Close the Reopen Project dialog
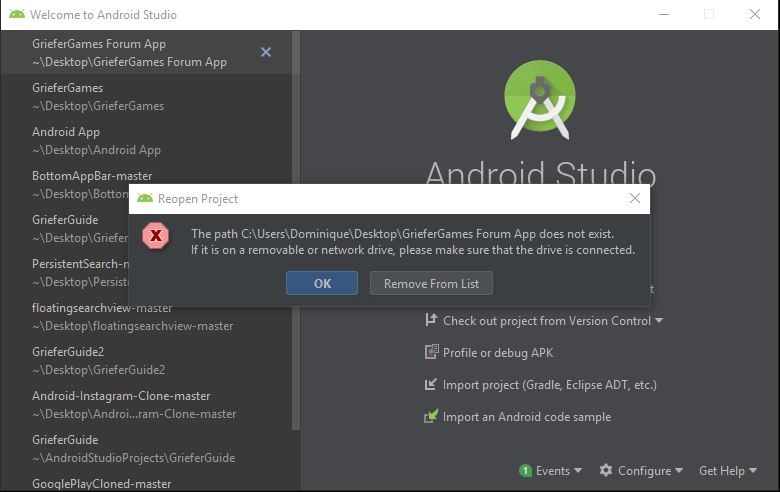780x492 pixels. 635,198
